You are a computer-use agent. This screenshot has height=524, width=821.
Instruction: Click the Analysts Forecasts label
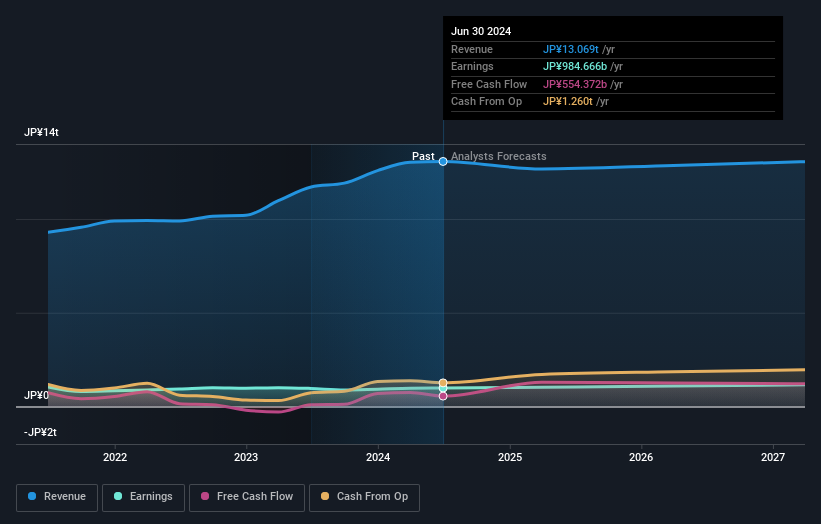point(498,156)
